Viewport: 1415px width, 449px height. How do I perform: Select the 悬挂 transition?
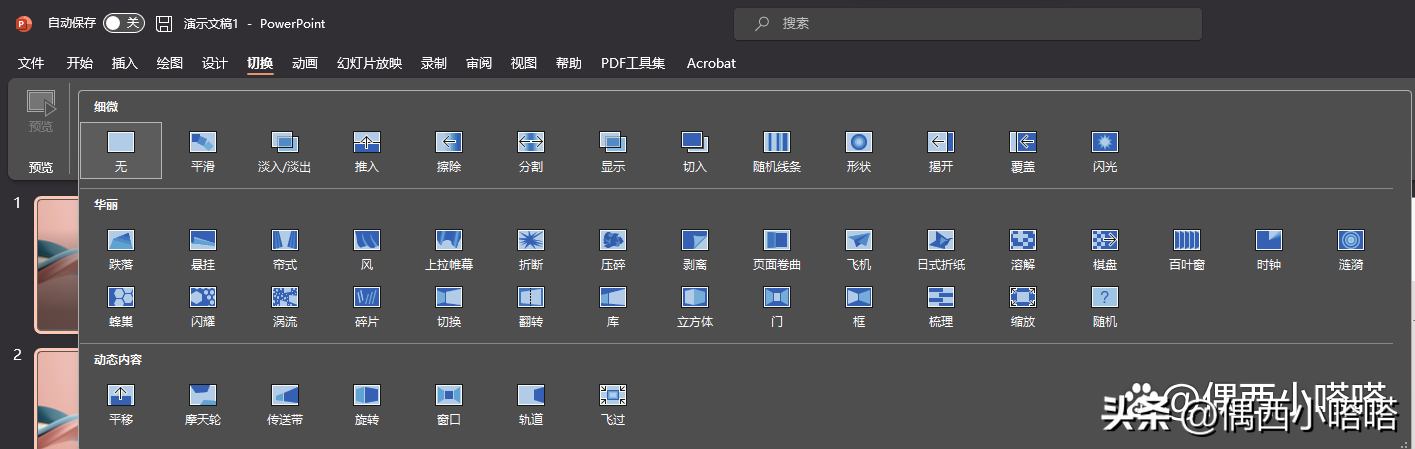[203, 250]
